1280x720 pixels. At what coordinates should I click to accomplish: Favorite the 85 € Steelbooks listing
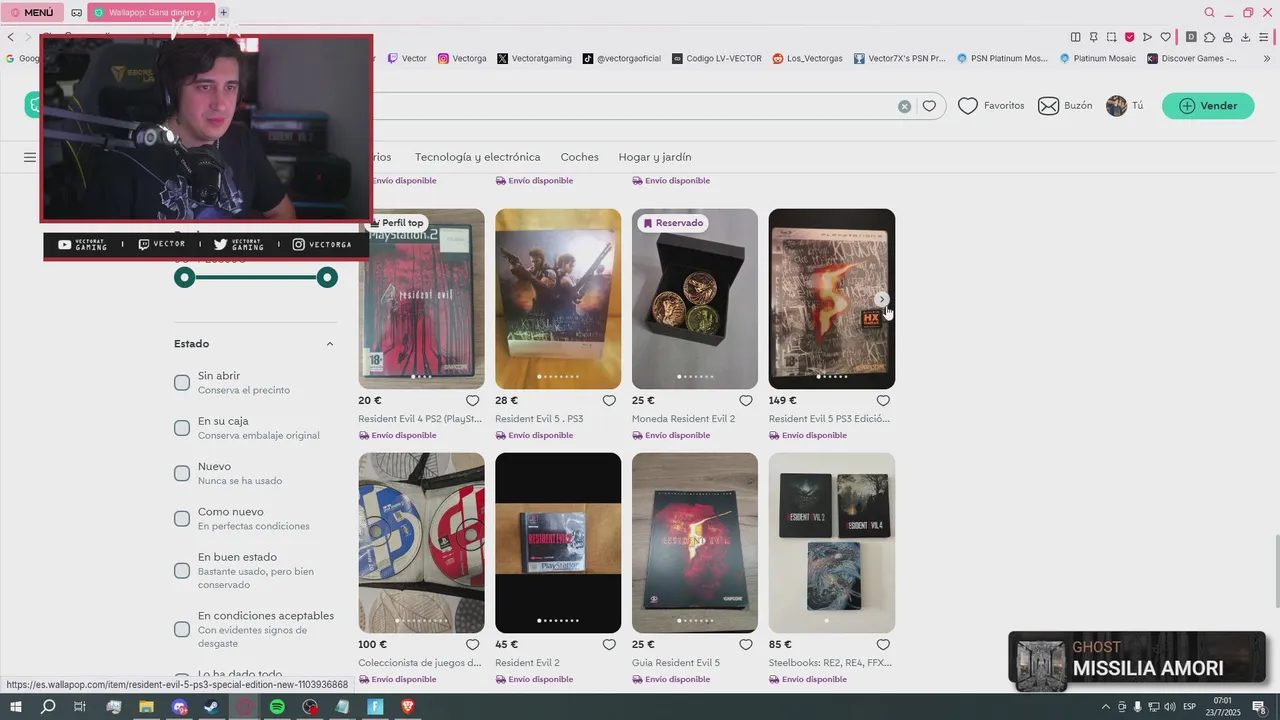coord(883,645)
